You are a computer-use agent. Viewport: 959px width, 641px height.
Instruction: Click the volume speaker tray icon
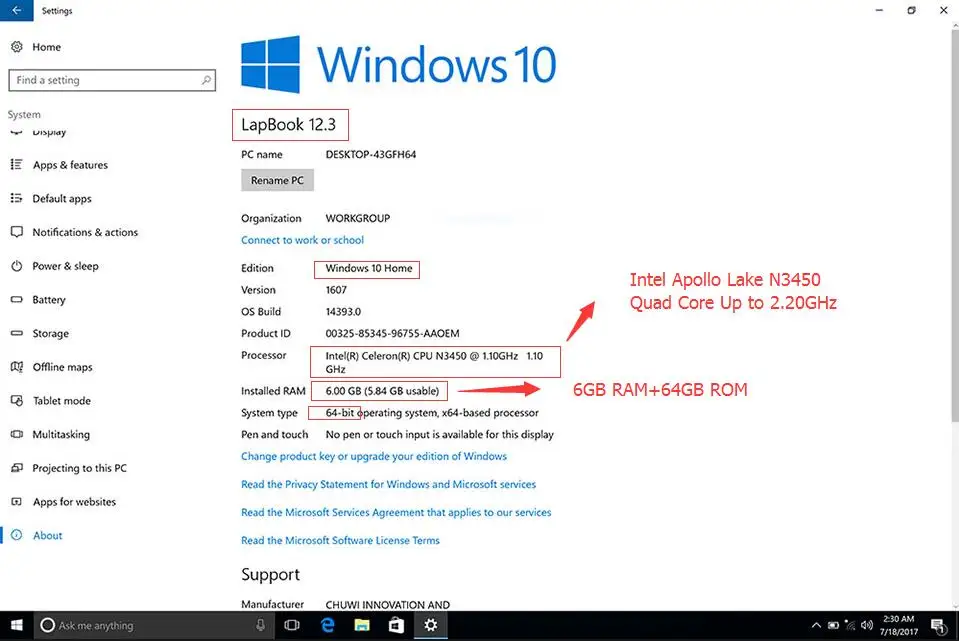coord(867,625)
